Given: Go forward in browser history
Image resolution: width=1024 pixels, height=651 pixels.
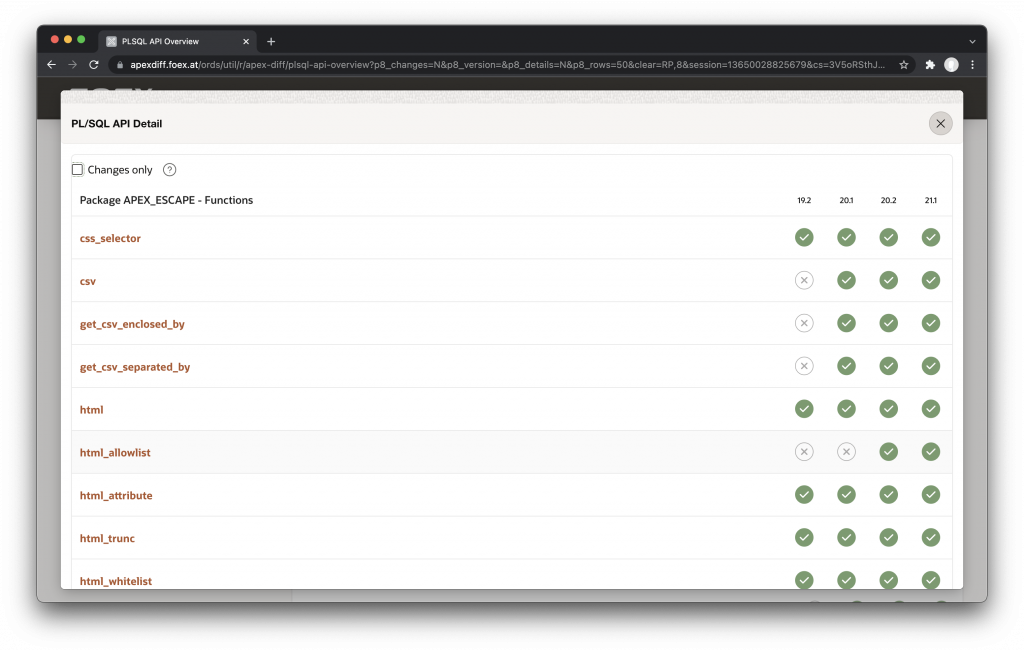Looking at the screenshot, I should (72, 65).
